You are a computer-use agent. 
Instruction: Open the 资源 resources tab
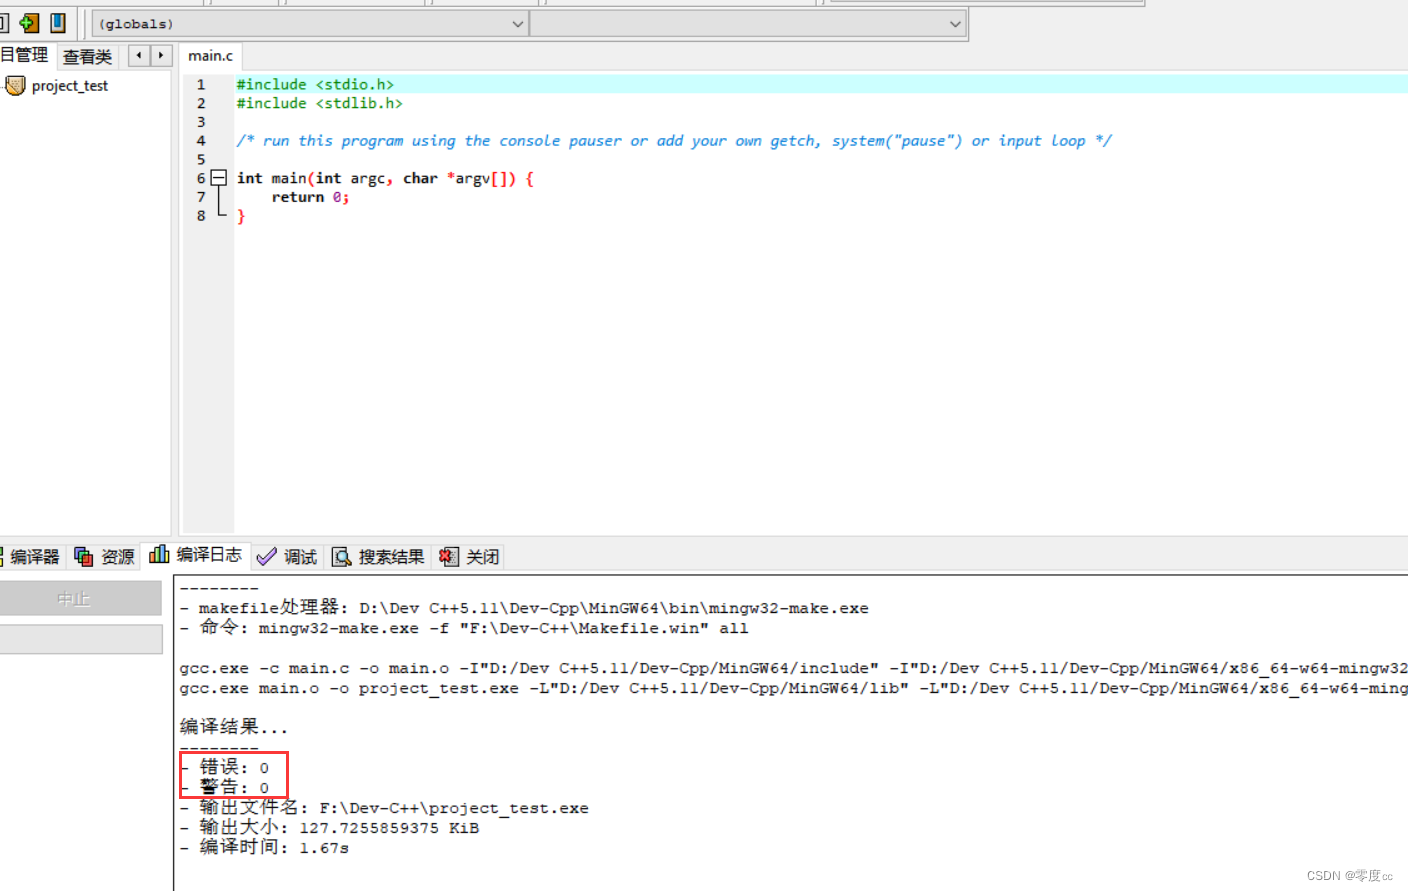tap(104, 557)
